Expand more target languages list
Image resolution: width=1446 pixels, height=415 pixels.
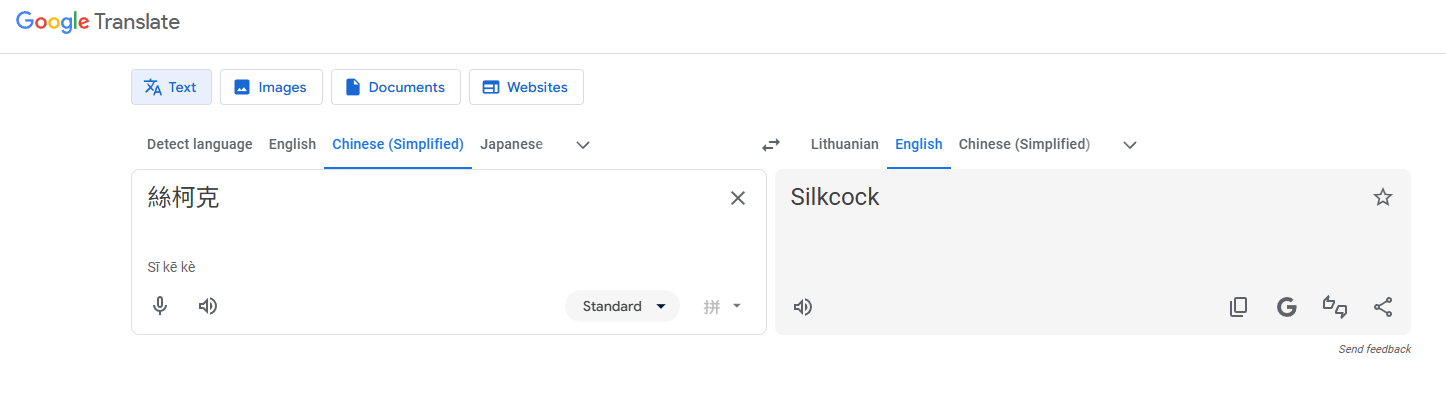pos(1130,144)
